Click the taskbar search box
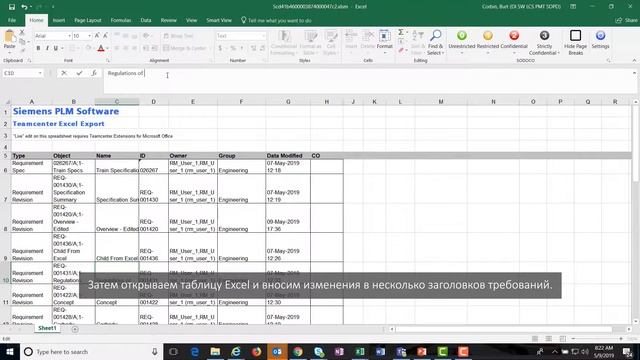This screenshot has width=640, height=360. (x=91, y=351)
